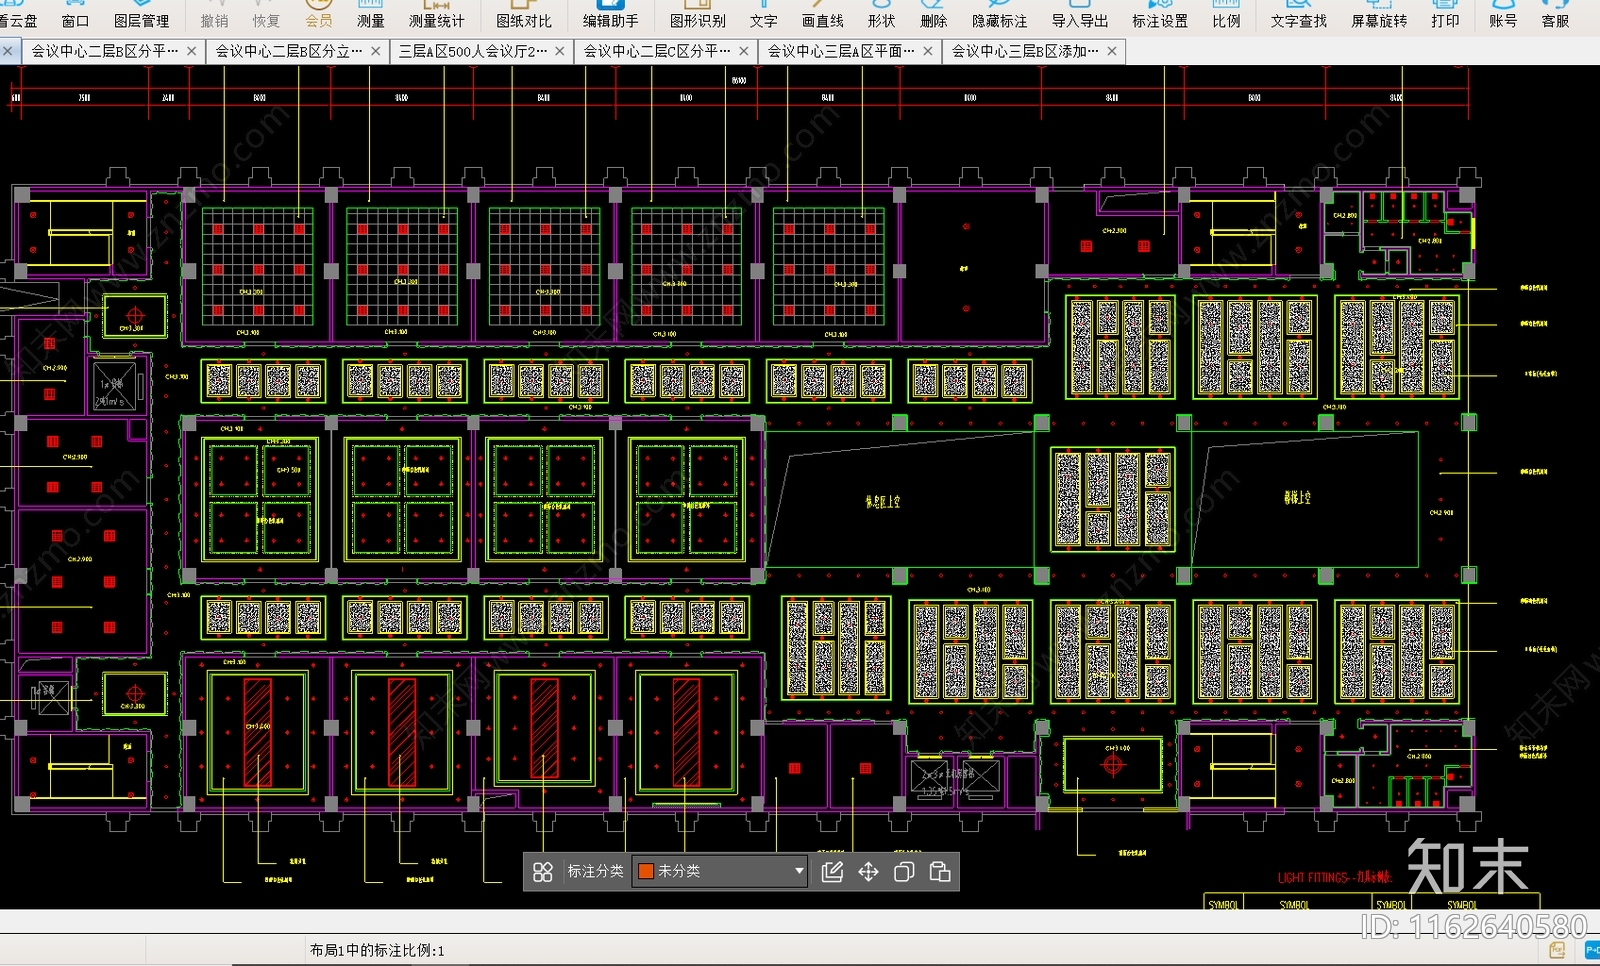Viewport: 1600px width, 966px height.
Task: Open the 窗口 (Window) toolbar menu
Action: click(75, 14)
